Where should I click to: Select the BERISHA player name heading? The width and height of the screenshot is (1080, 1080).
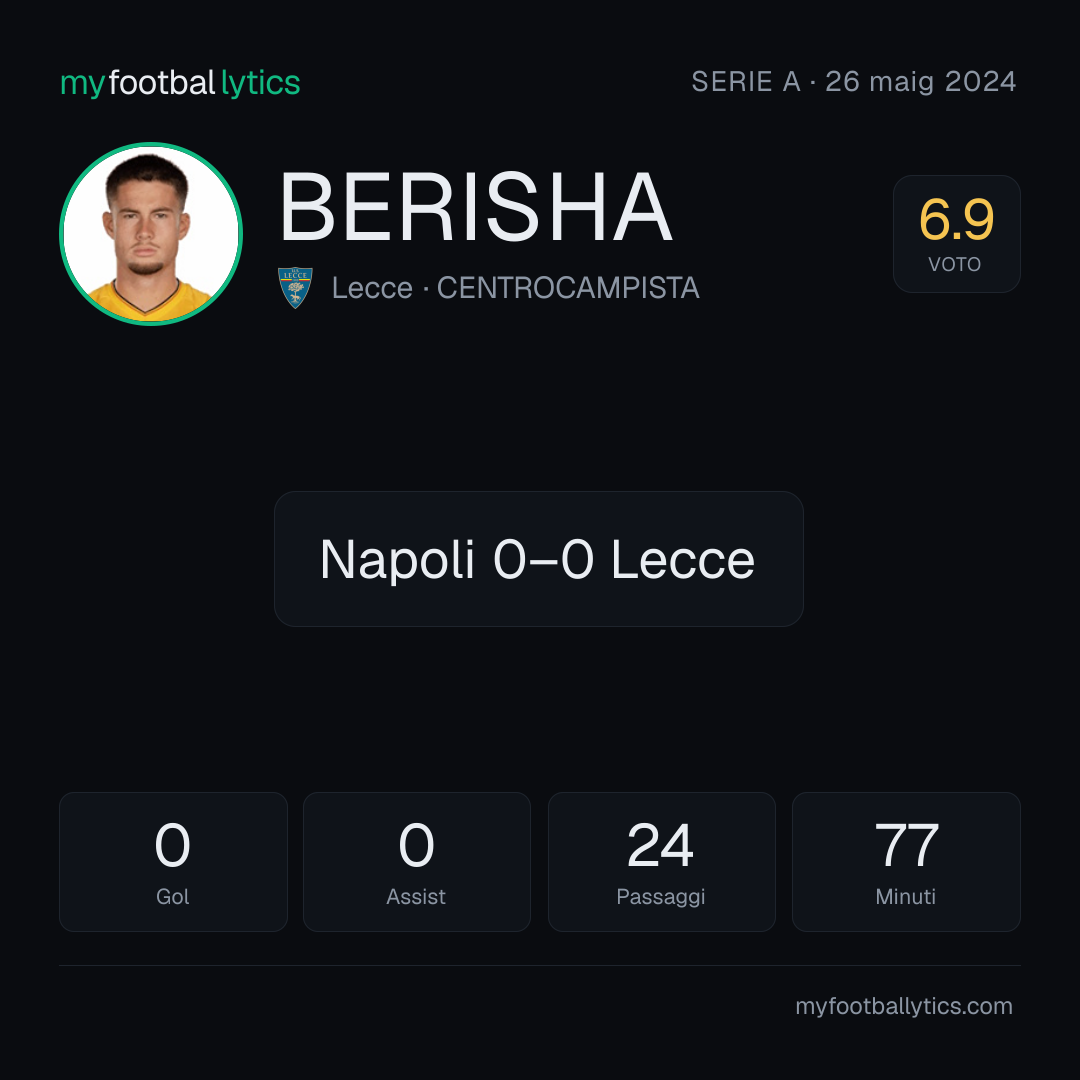476,207
